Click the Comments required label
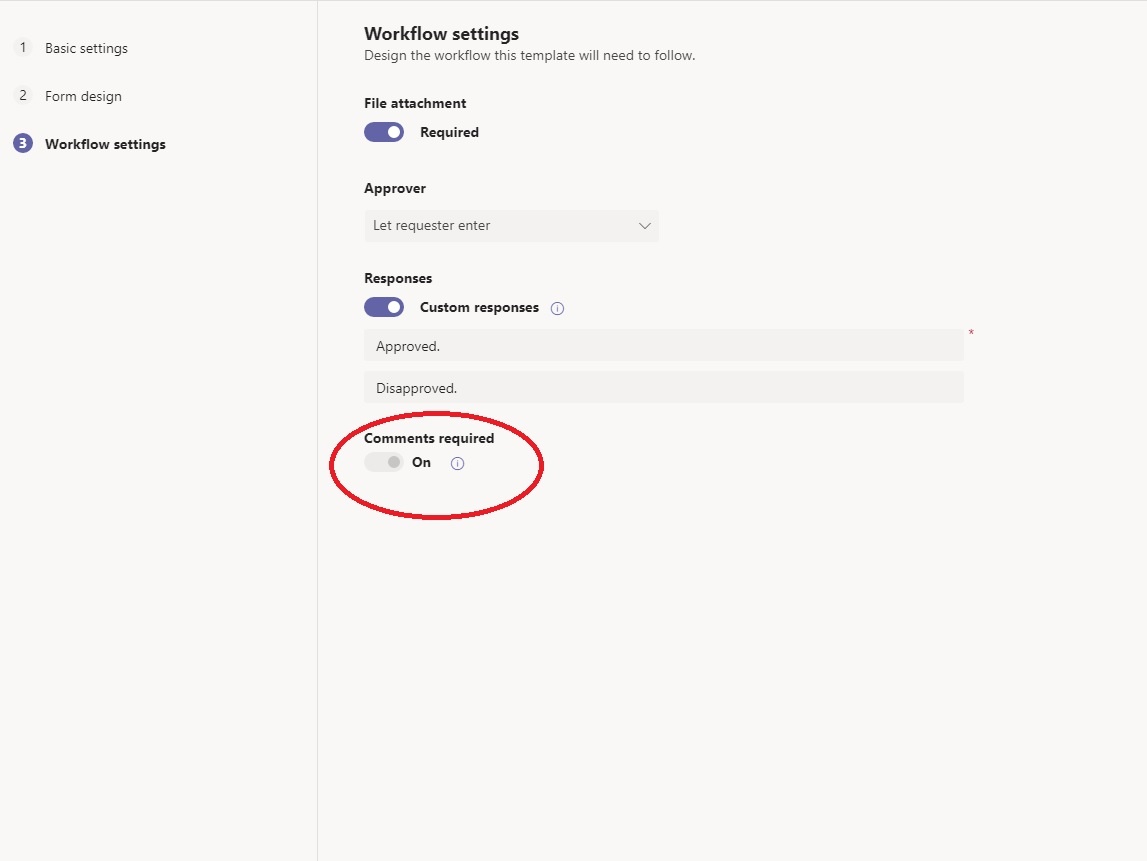The image size is (1147, 861). 429,438
